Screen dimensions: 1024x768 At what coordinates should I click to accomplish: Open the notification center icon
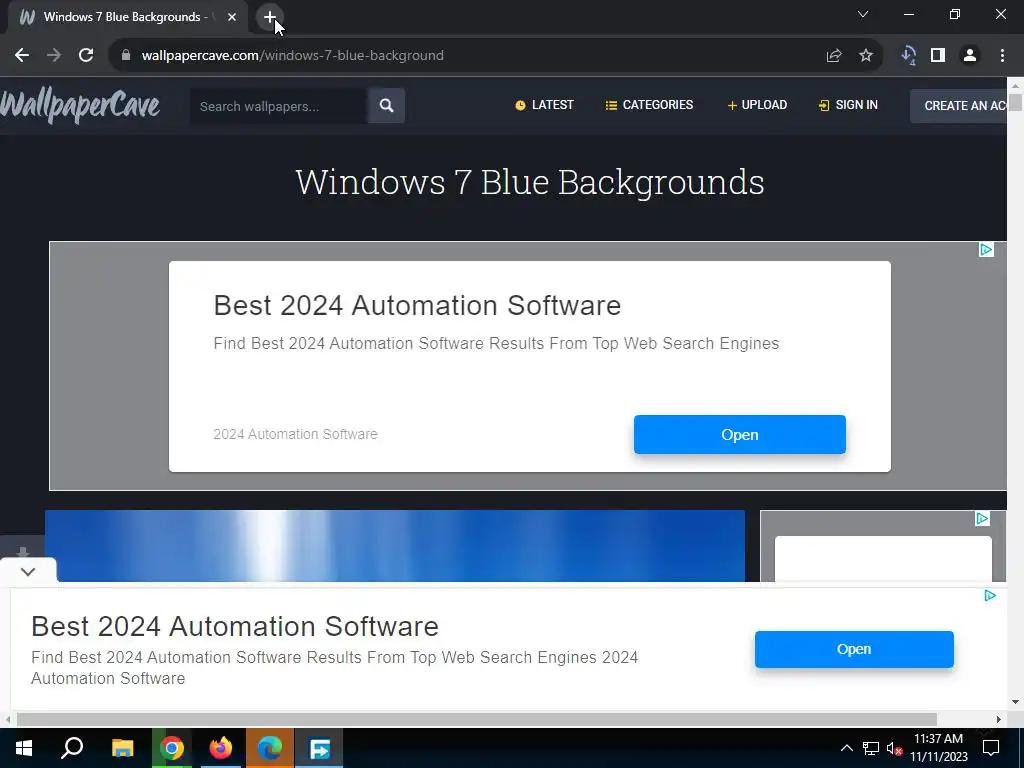991,748
